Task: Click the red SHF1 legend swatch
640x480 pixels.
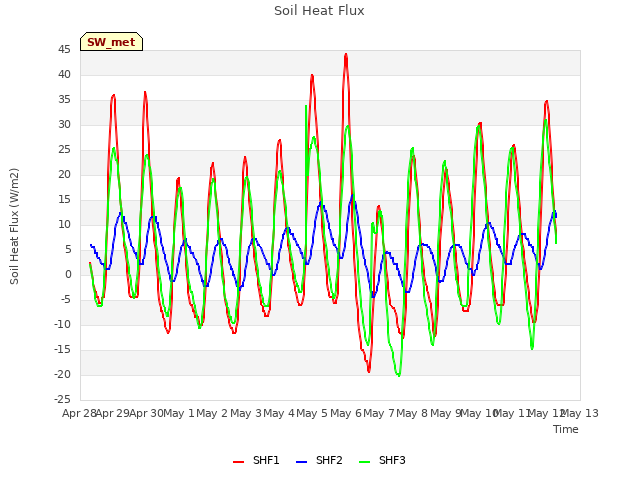Action: pos(238,462)
